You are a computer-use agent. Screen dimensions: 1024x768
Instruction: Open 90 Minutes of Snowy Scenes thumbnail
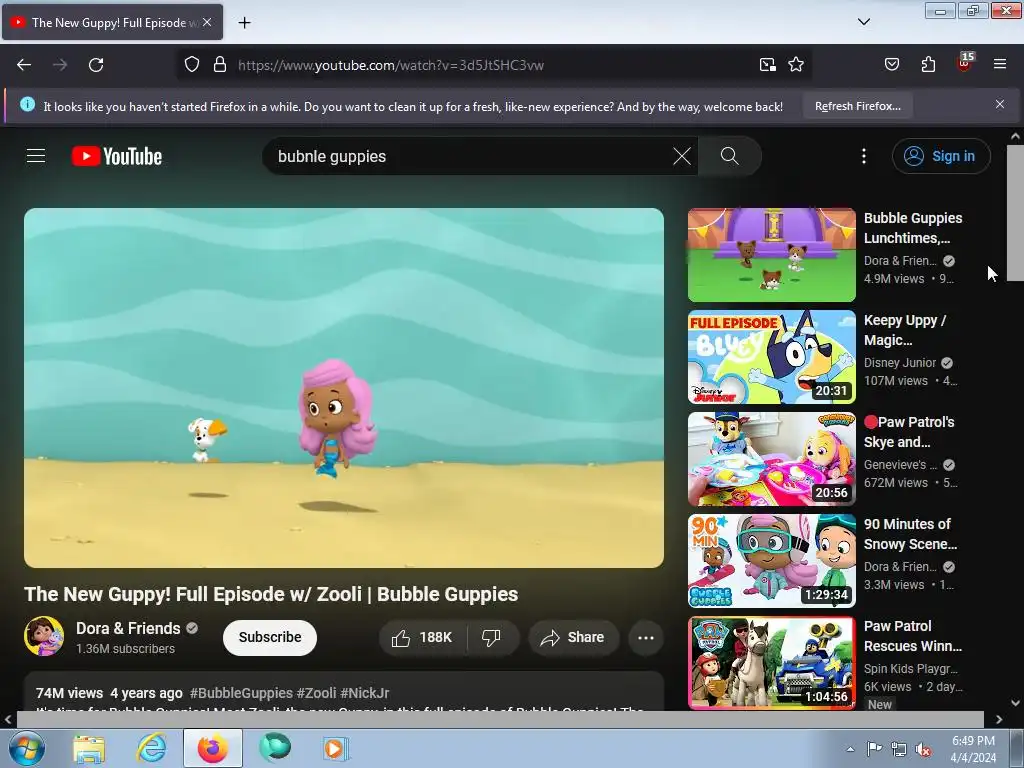771,561
